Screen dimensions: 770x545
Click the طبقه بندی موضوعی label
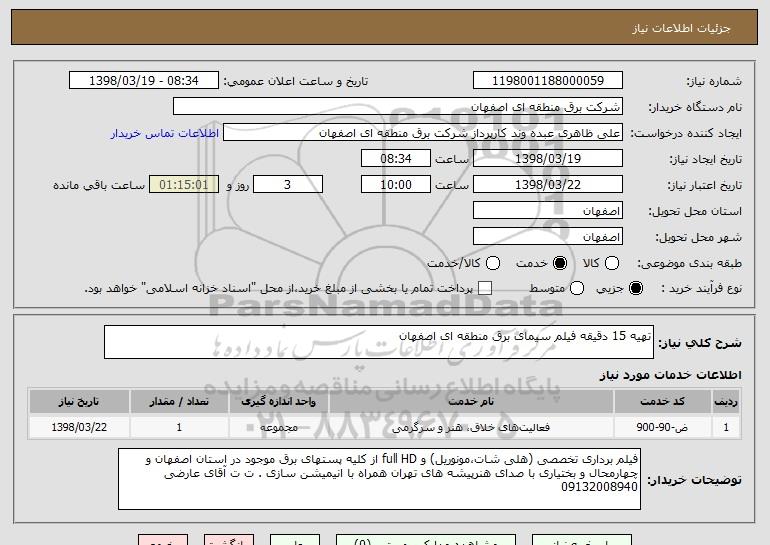click(689, 264)
